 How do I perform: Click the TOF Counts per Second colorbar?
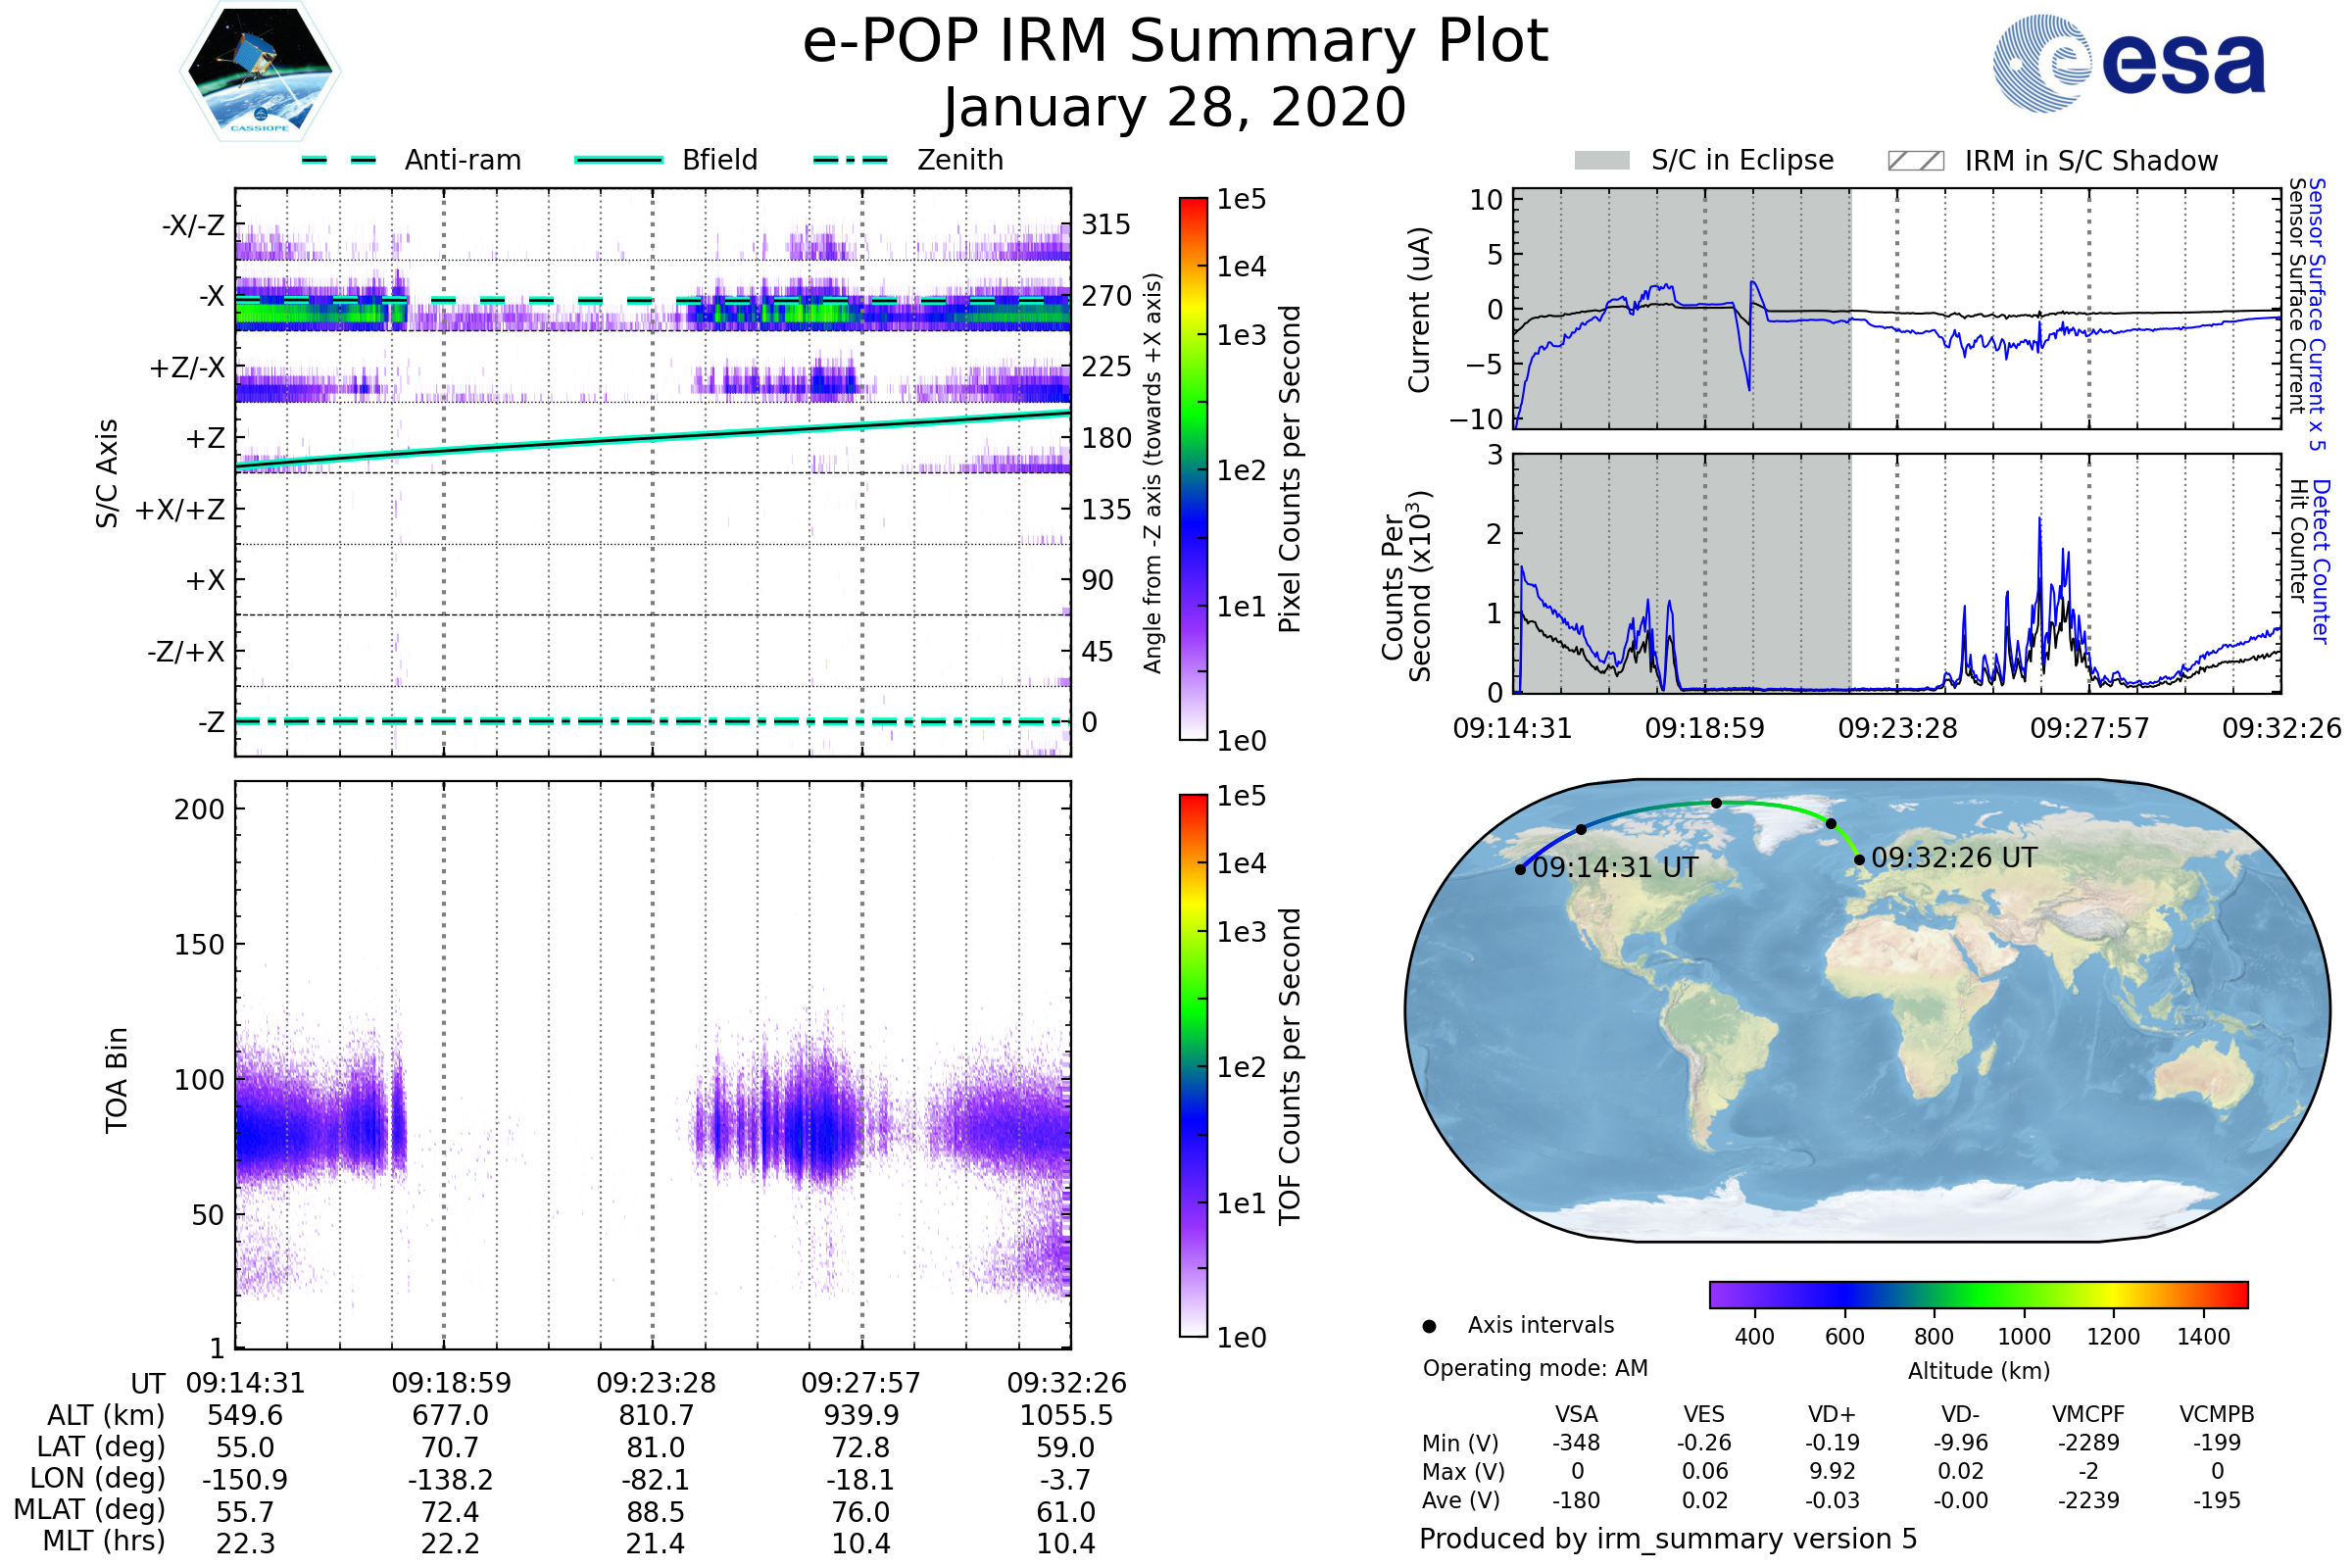(1193, 1065)
